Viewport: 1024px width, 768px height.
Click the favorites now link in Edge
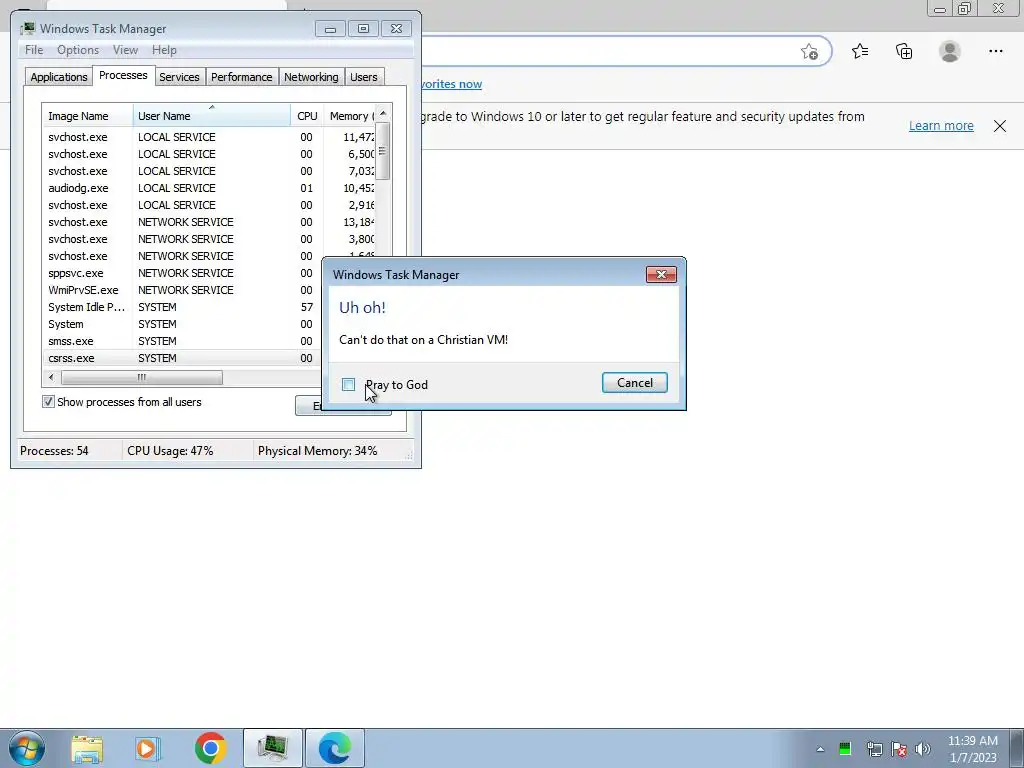point(452,84)
